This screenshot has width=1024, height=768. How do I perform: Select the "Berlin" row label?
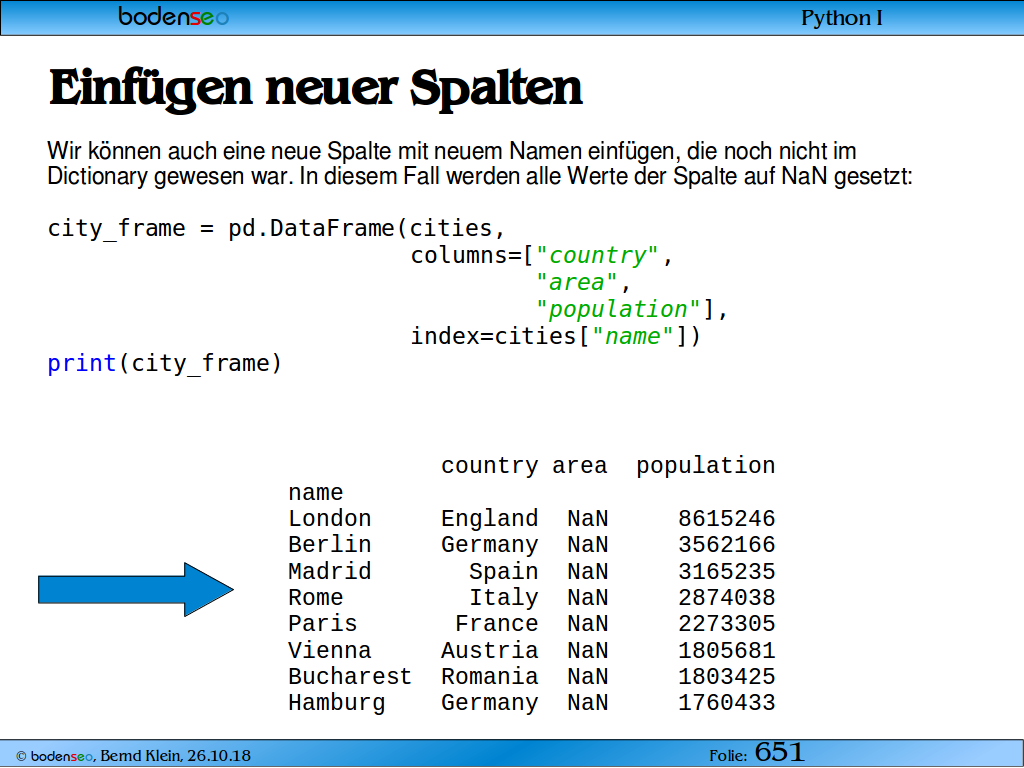click(x=330, y=545)
